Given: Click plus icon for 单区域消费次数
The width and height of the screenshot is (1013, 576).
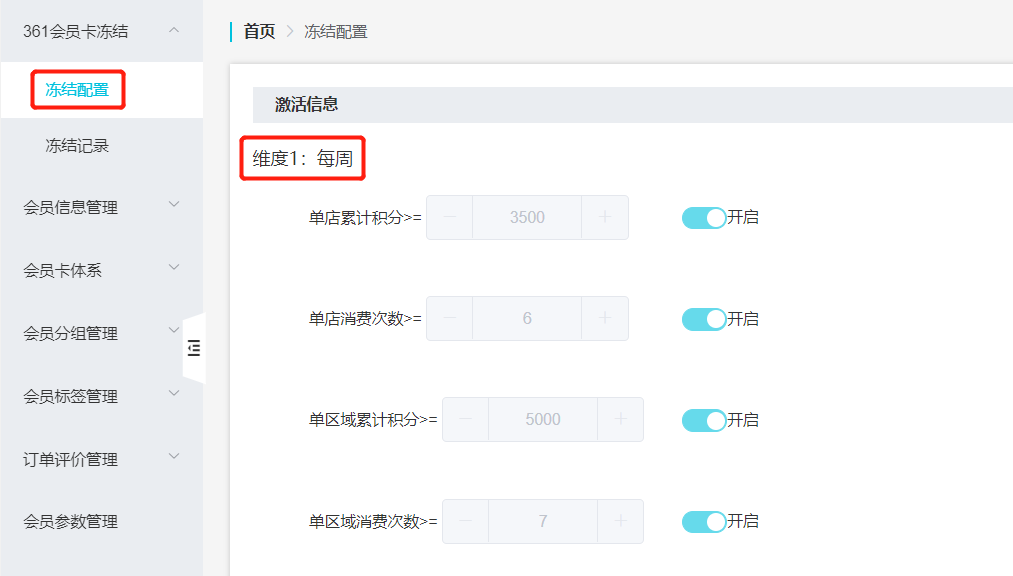Looking at the screenshot, I should 620,521.
